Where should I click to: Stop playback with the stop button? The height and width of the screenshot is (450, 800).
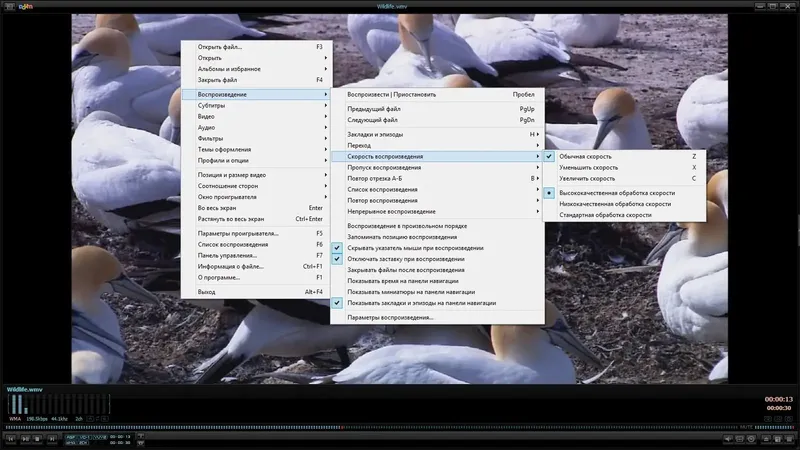point(37,438)
